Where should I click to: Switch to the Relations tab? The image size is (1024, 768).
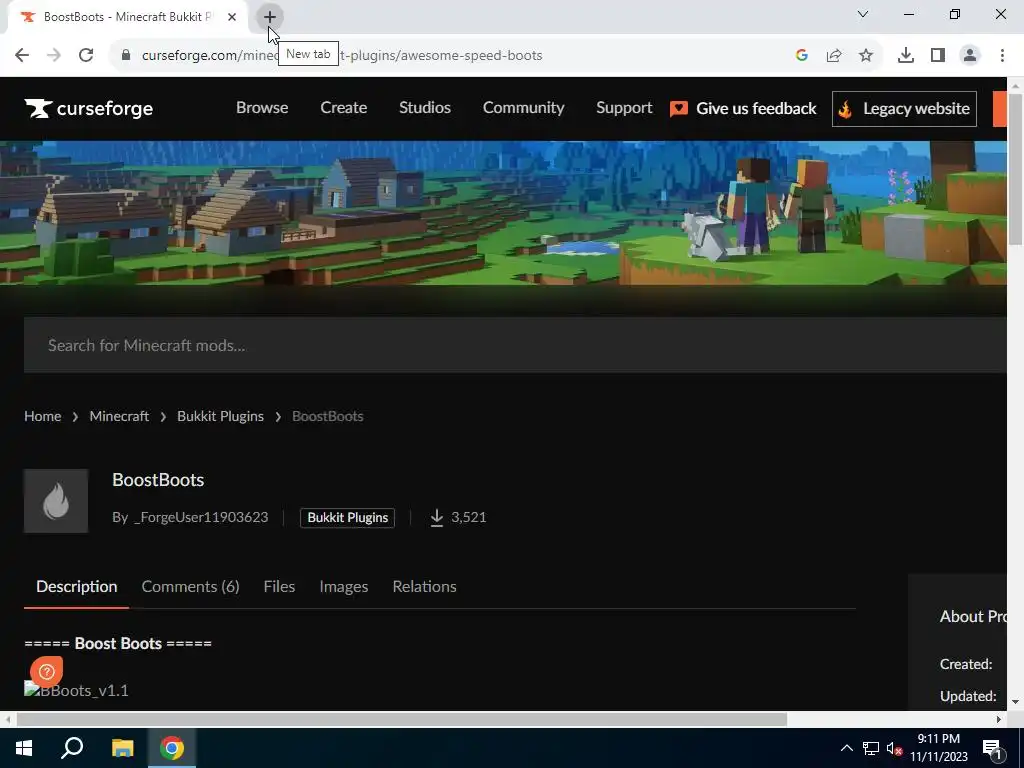point(424,586)
